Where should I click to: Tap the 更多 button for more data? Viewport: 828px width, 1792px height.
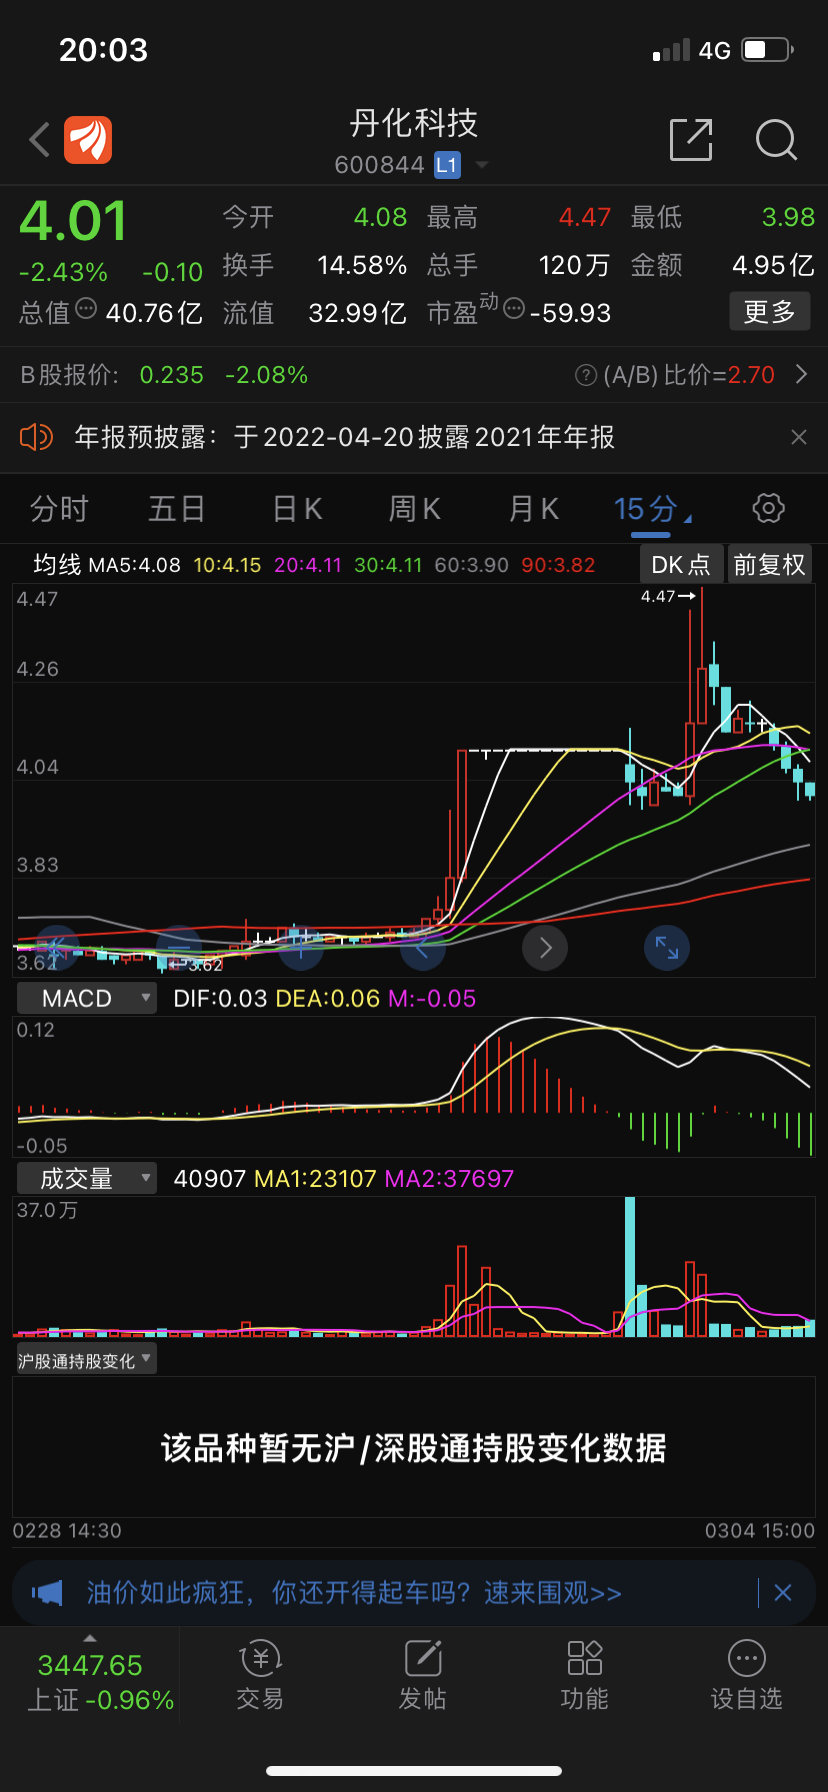tap(769, 312)
